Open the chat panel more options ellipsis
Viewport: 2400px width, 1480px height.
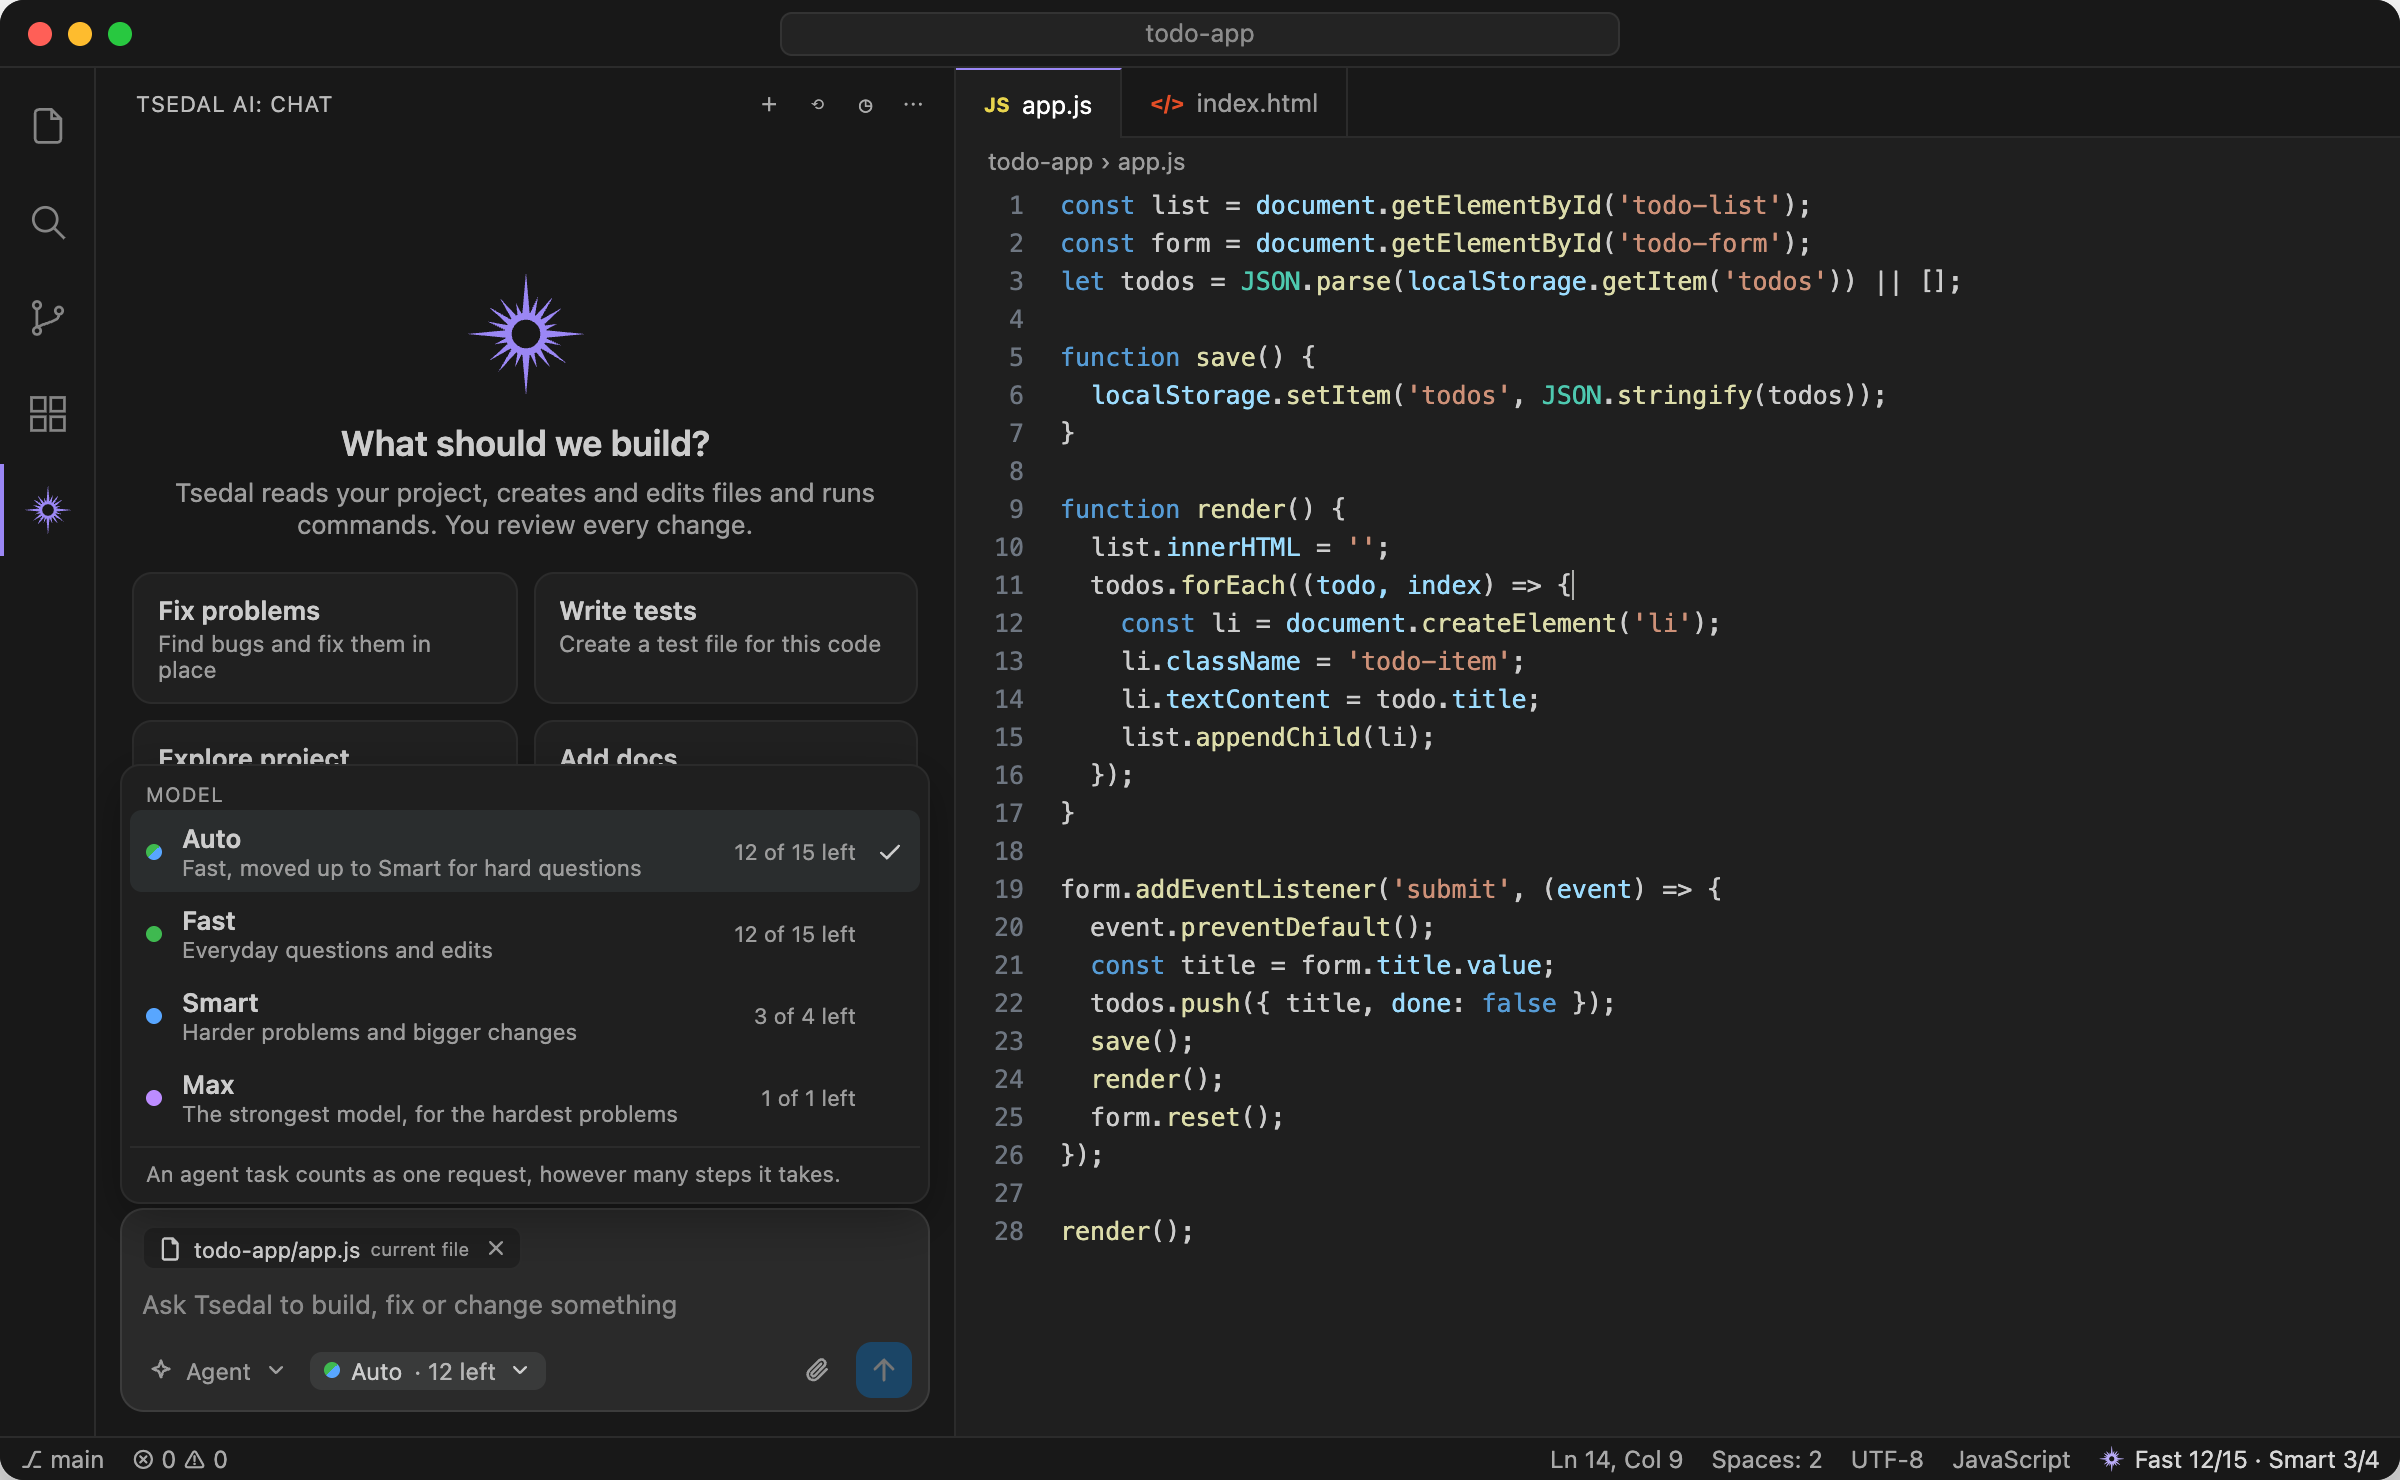click(x=913, y=104)
